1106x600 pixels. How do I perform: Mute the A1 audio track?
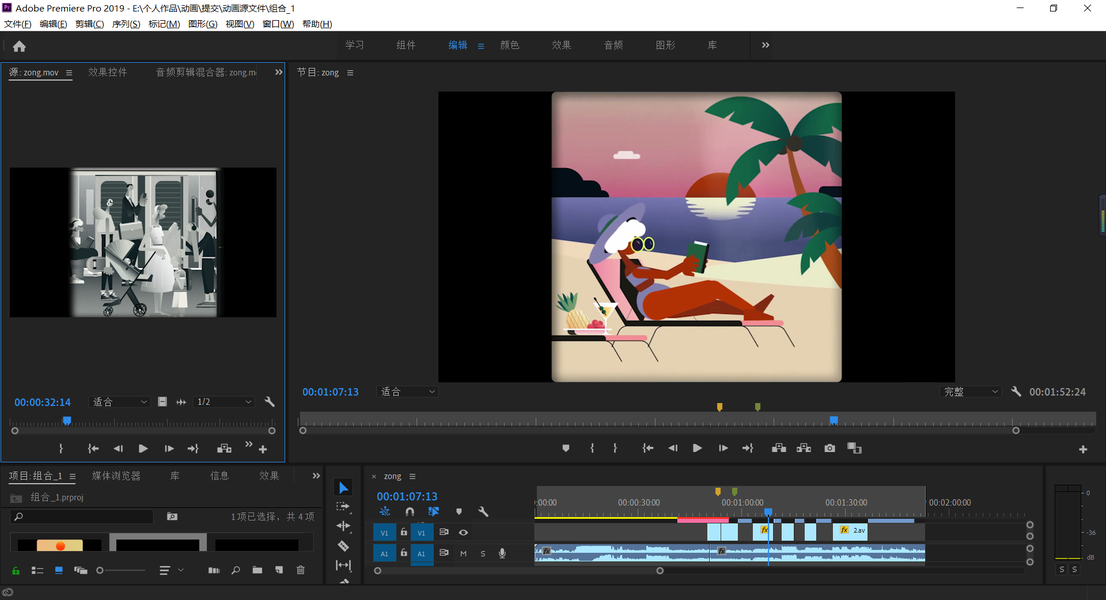[x=463, y=553]
